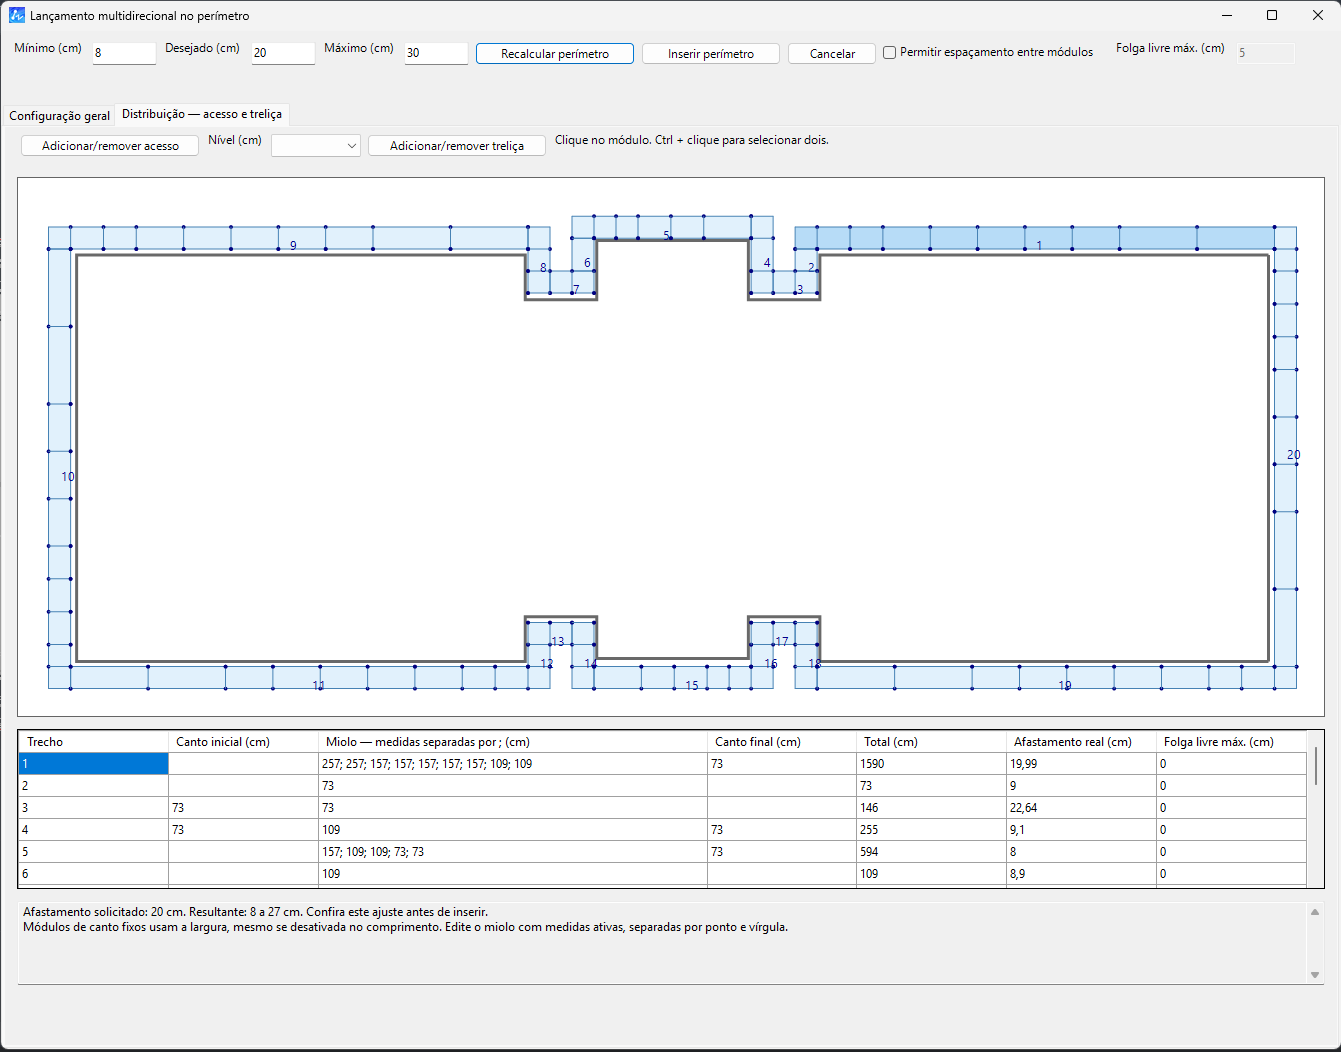
Task: Select the Distribuição — acesso e treliça tab
Action: [202, 114]
